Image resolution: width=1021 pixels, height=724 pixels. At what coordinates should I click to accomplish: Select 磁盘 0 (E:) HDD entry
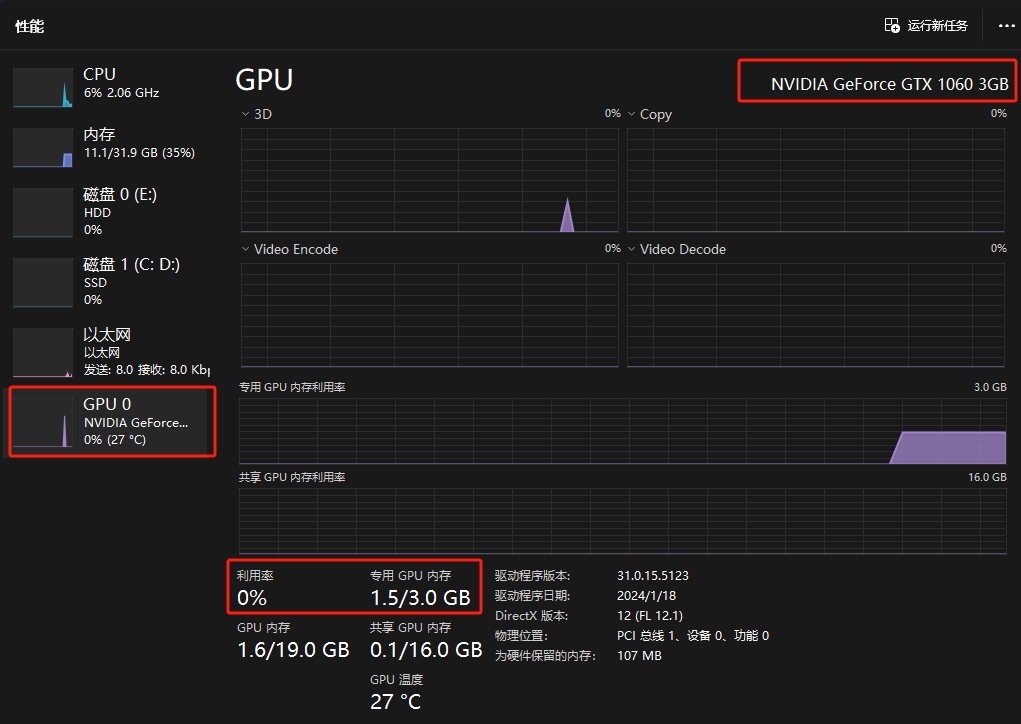(111, 212)
